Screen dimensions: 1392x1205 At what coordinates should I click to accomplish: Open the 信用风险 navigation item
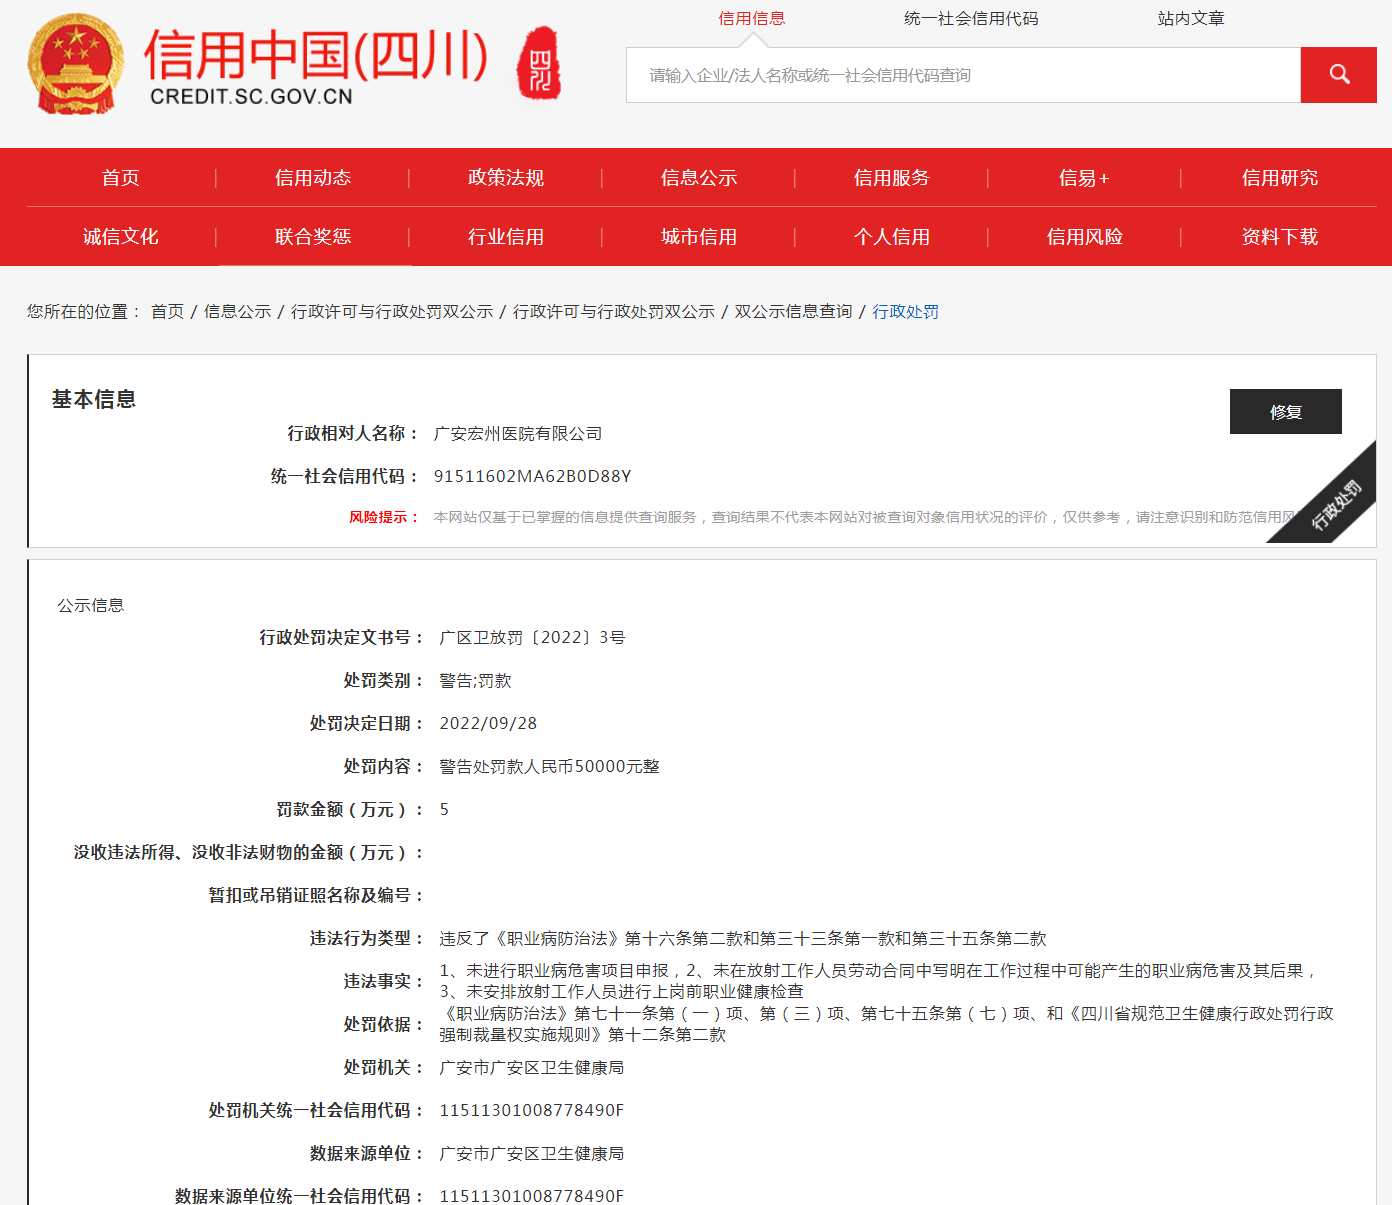[x=1085, y=237]
